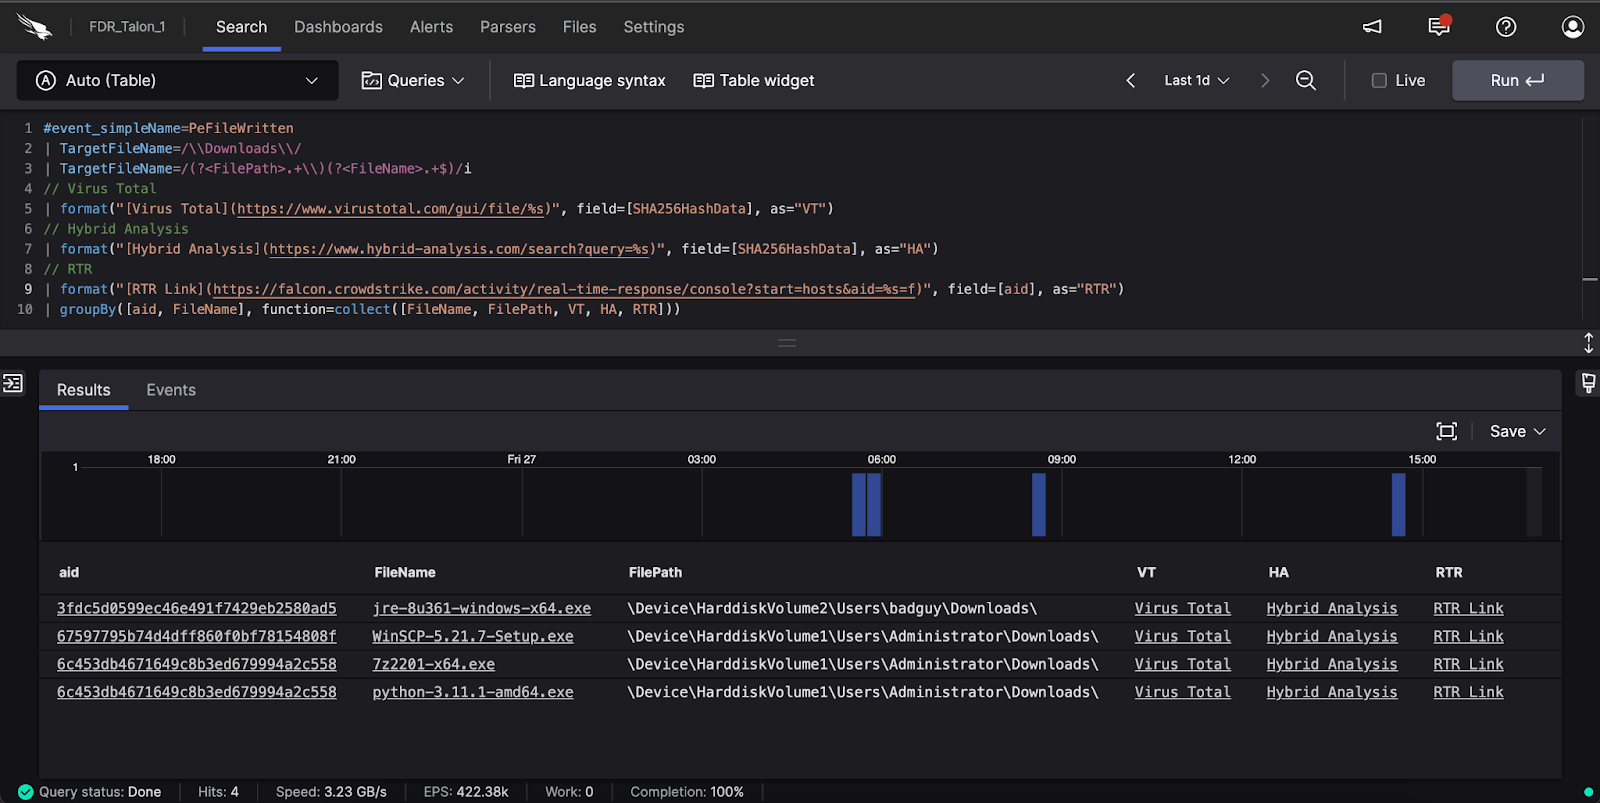
Task: Enable the Live checkbox
Action: tap(1379, 80)
